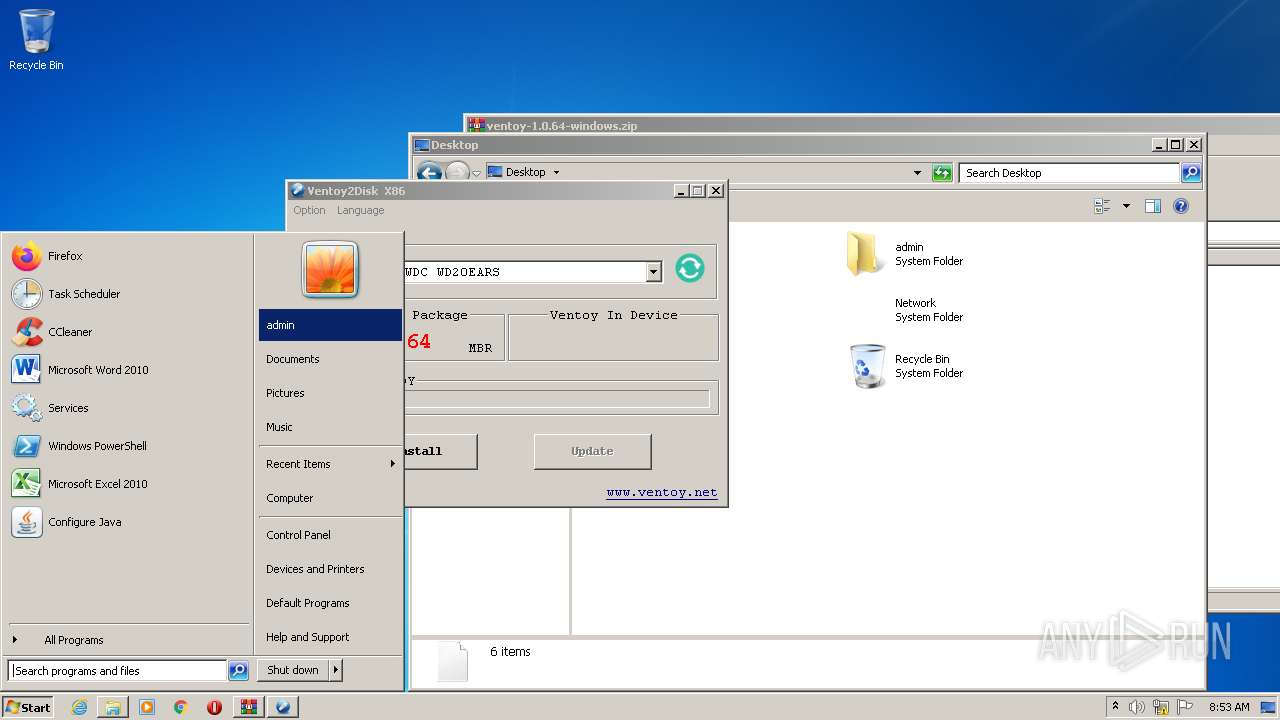Select Recycle Bin in Explorer window

coord(905,366)
